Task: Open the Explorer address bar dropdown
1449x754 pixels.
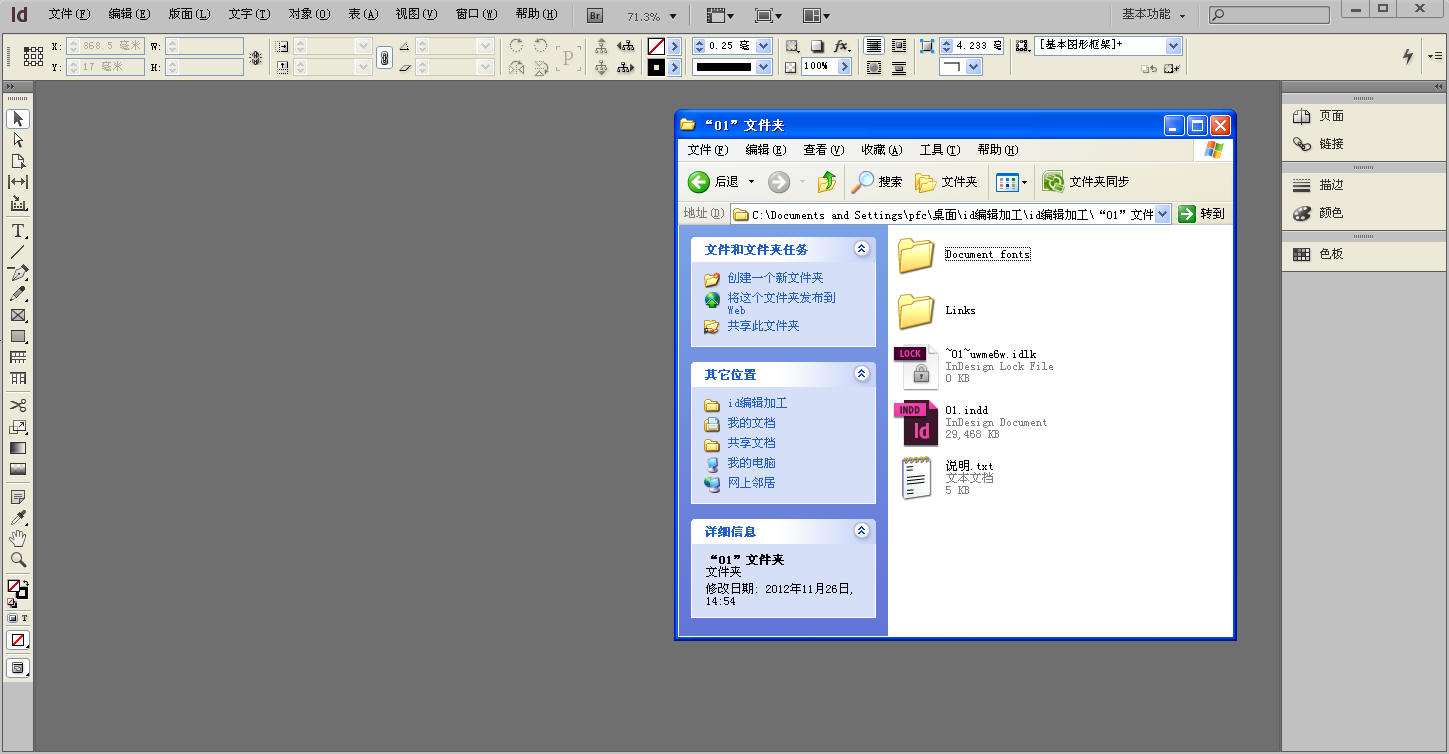Action: 1163,214
